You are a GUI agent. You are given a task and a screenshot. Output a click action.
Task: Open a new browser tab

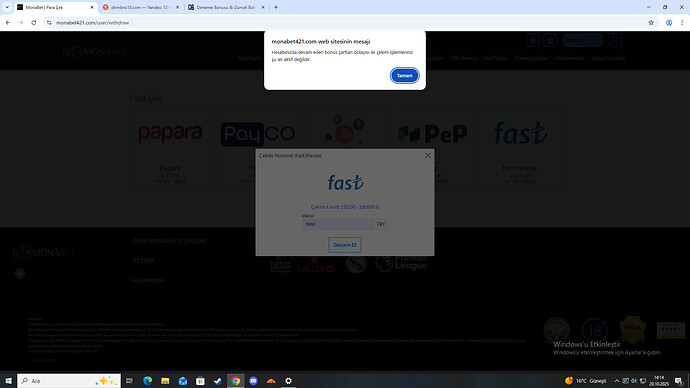pos(276,7)
